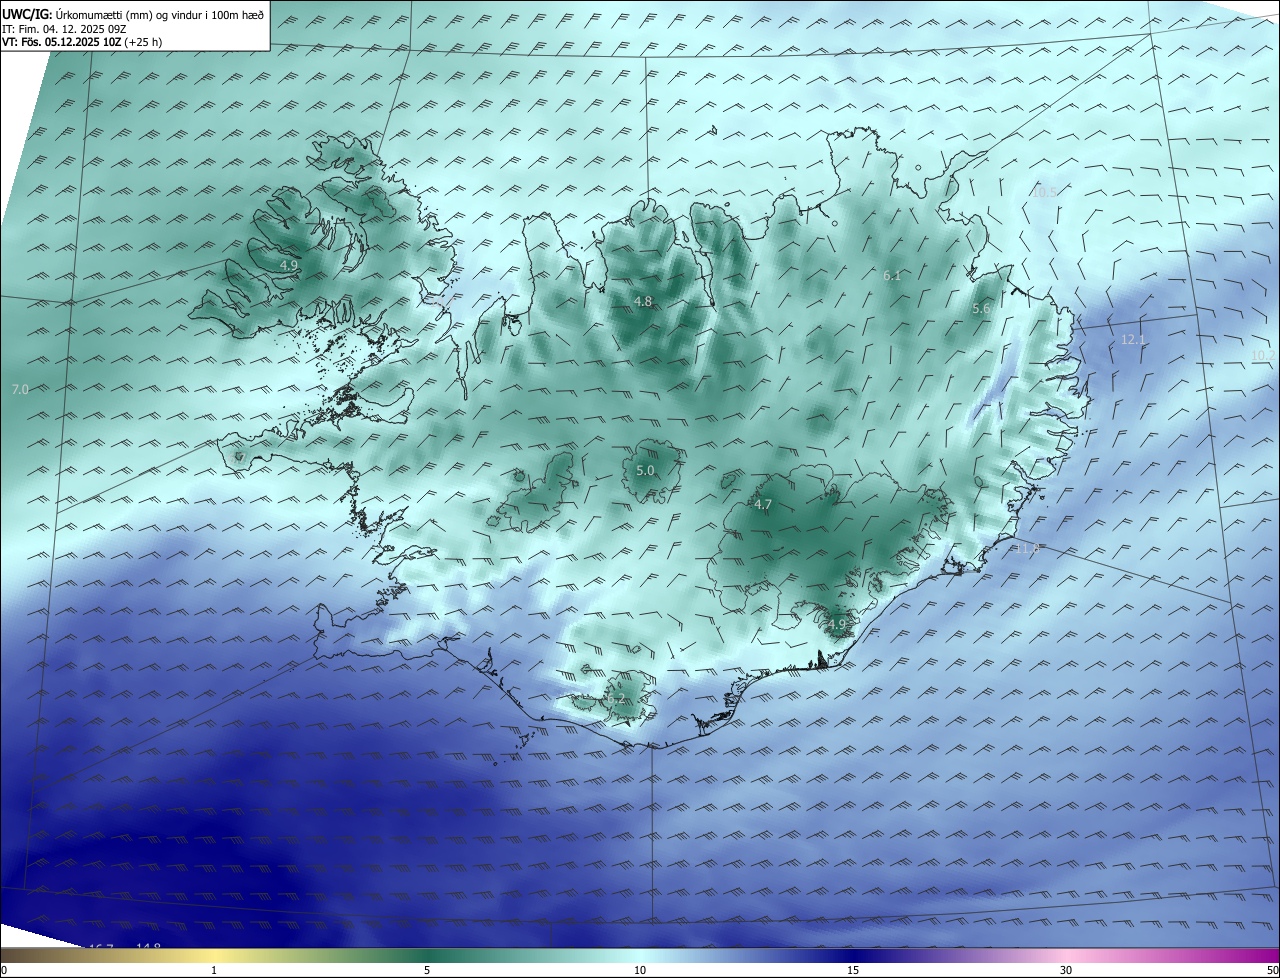
Task: Click the 6.1 value in northeast Iceland
Action: (892, 275)
